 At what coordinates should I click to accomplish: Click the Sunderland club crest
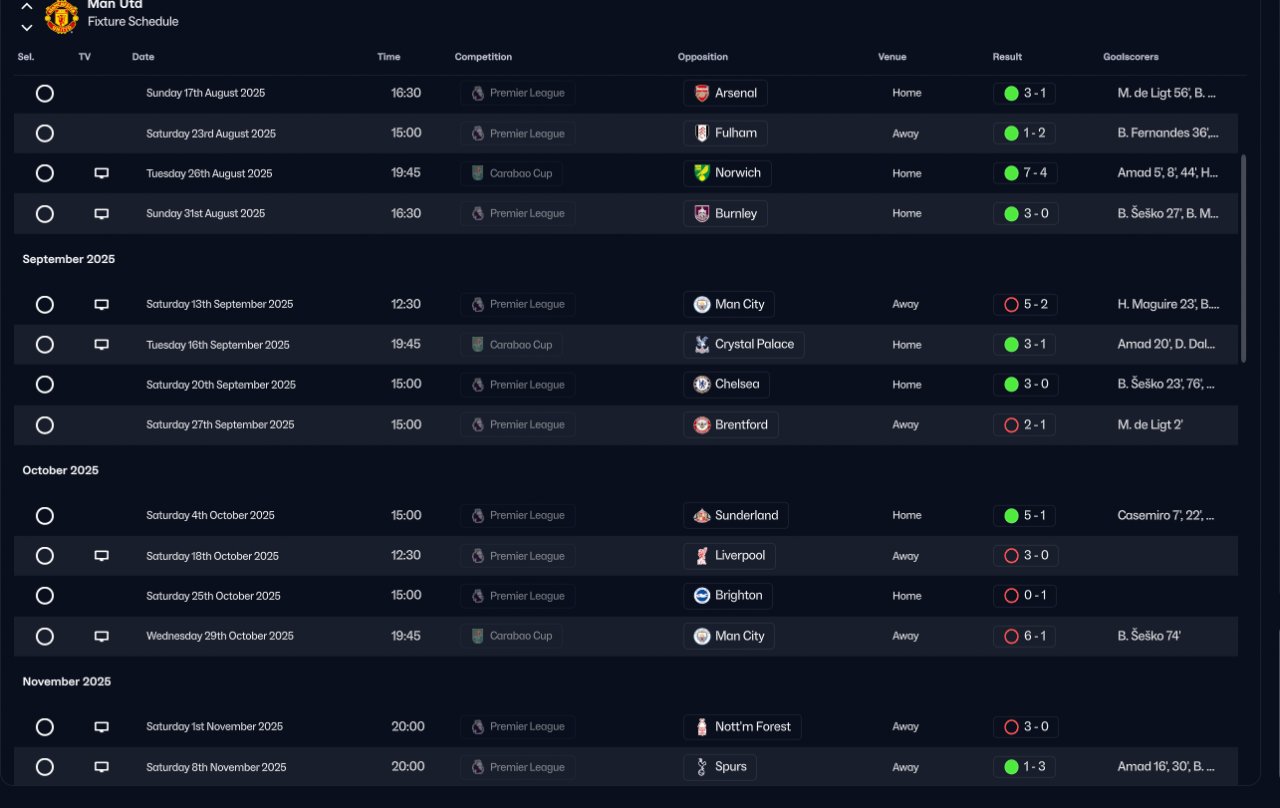point(702,515)
